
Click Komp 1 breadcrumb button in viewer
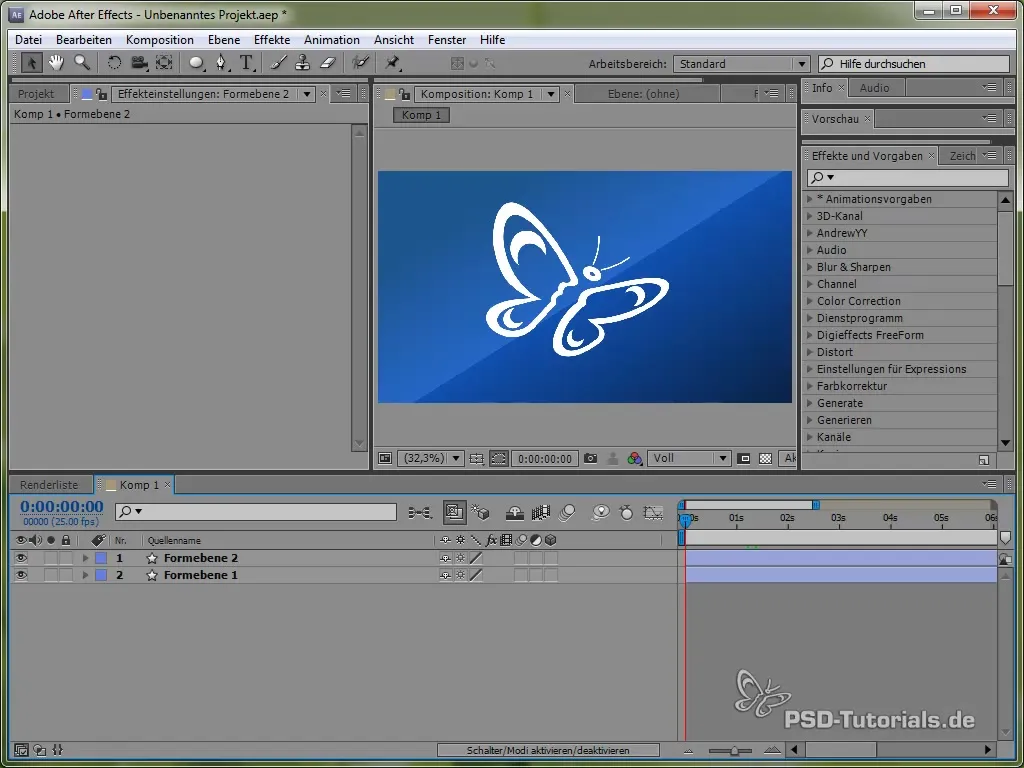(x=421, y=115)
